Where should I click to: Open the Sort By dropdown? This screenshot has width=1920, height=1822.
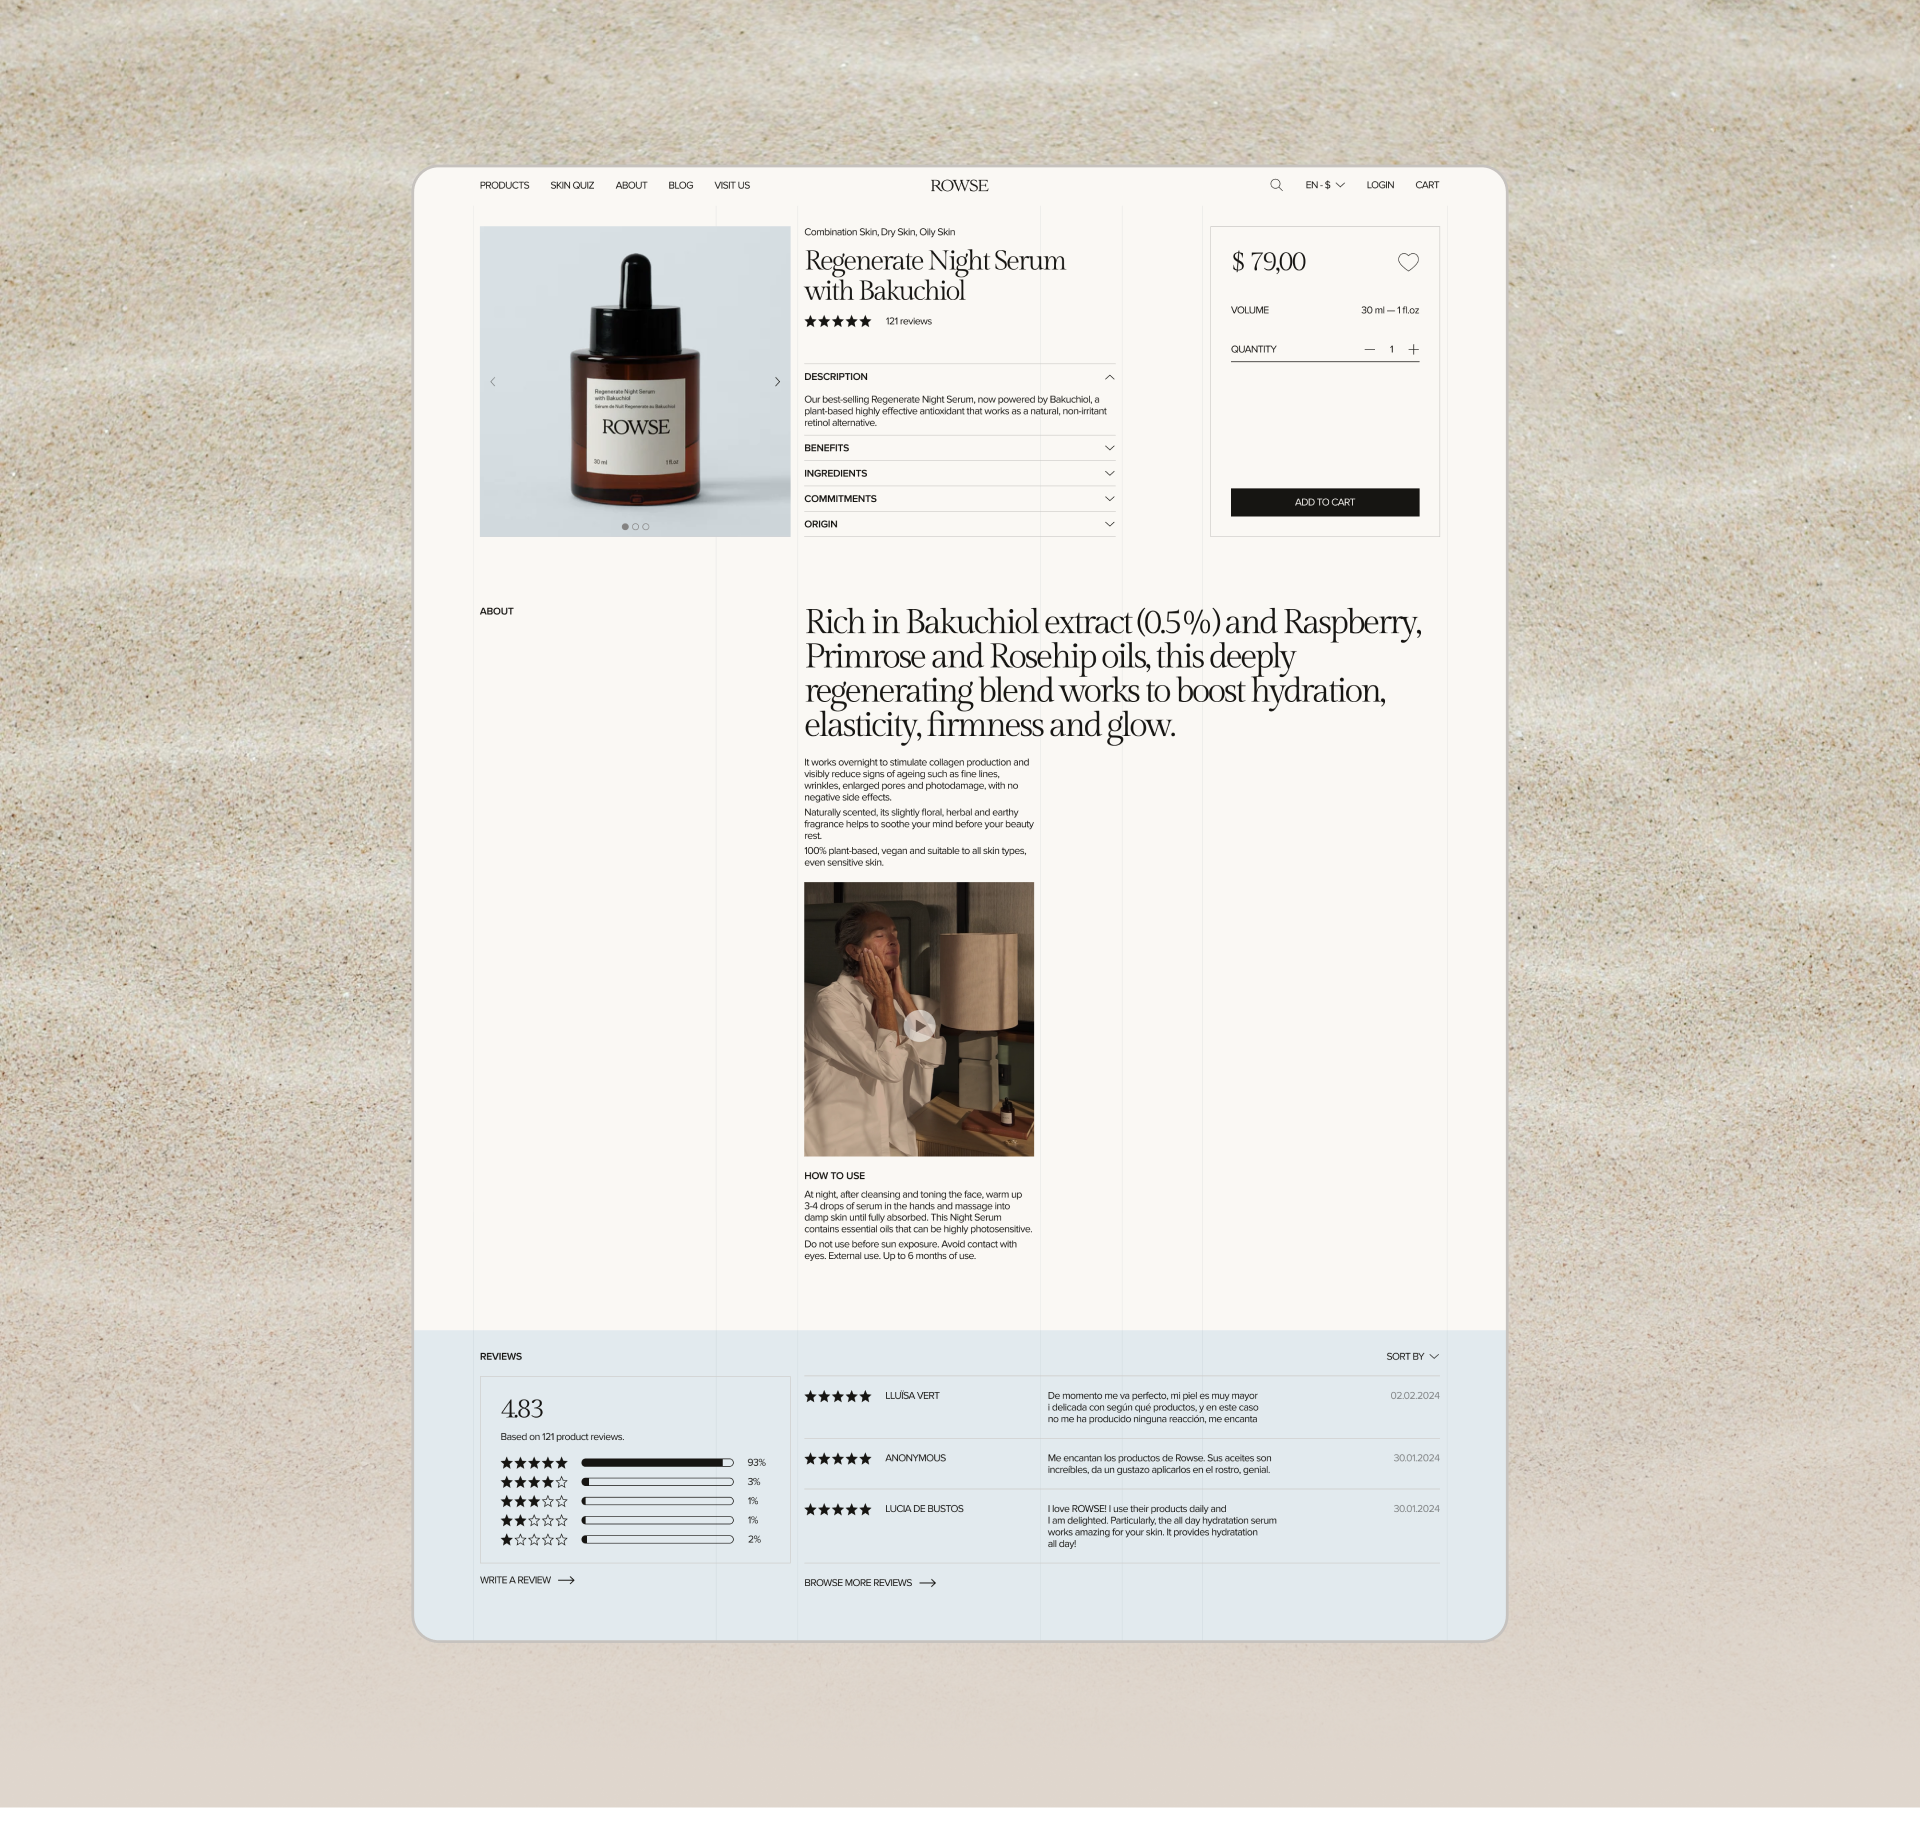[1411, 1356]
